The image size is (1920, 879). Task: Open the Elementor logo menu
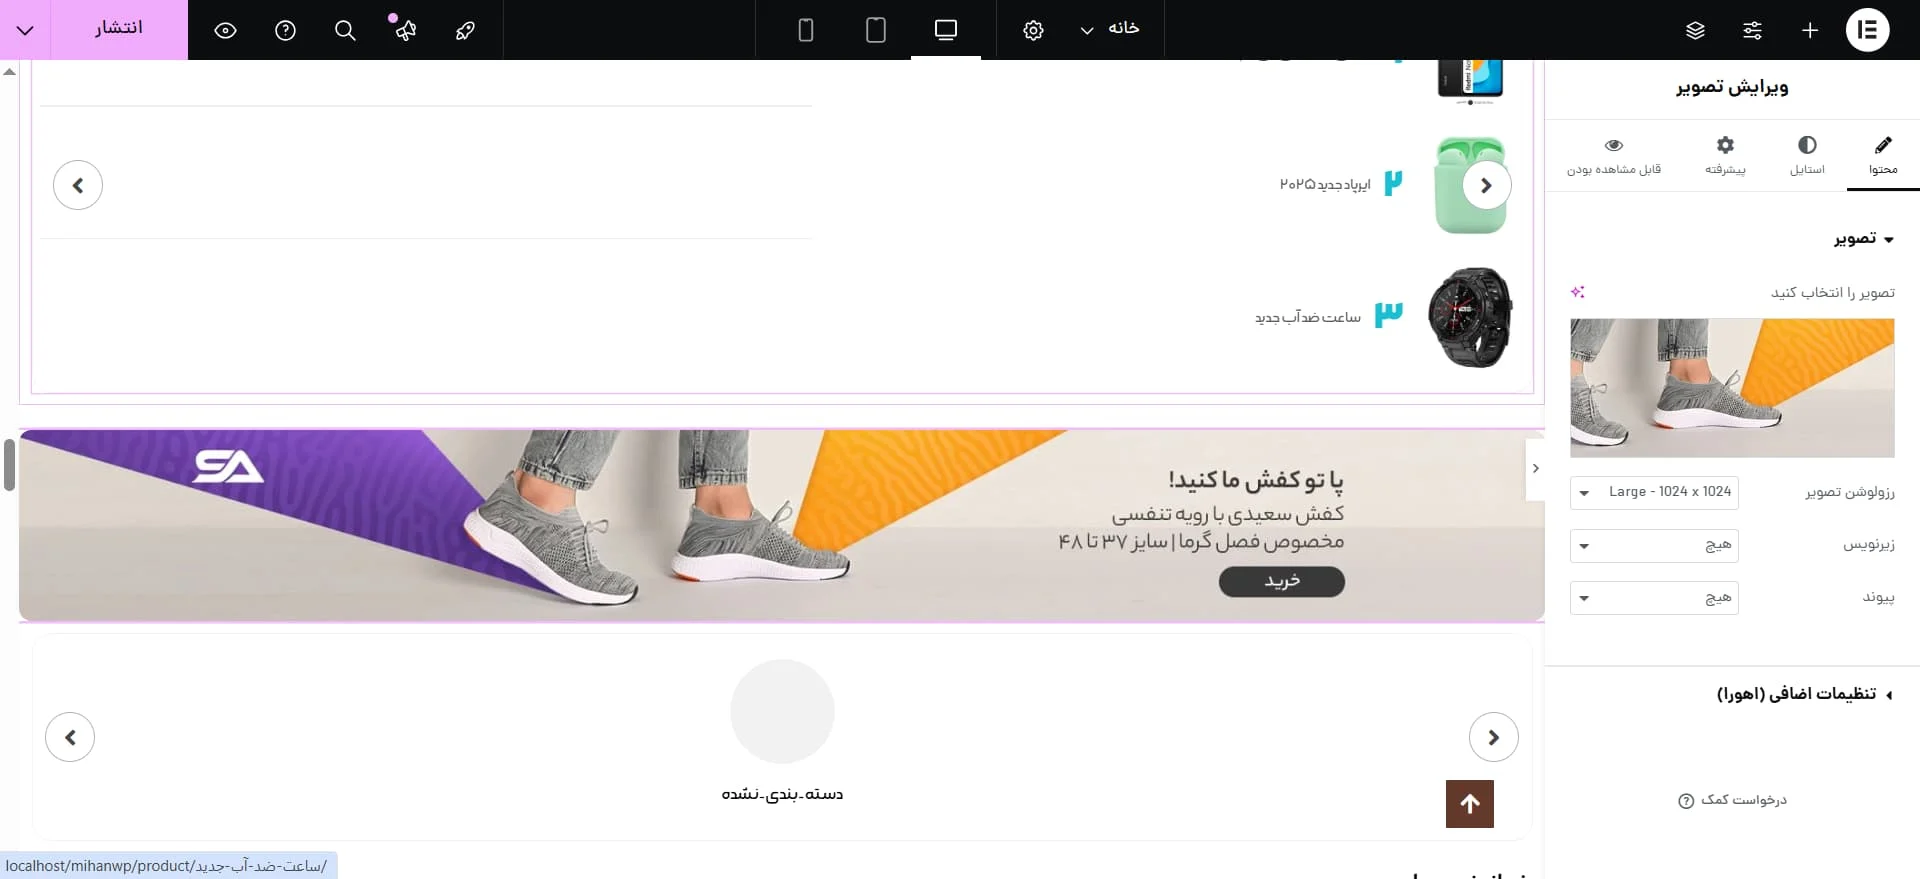pos(1867,30)
